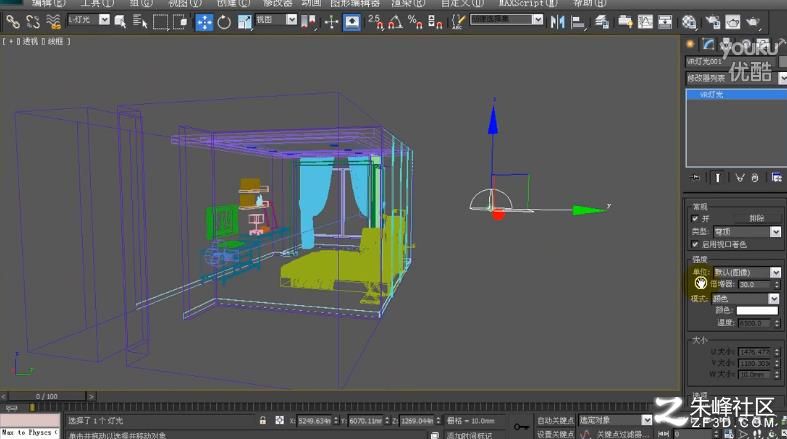Open the Curve Editor icon
The width and height of the screenshot is (787, 439).
[645, 22]
